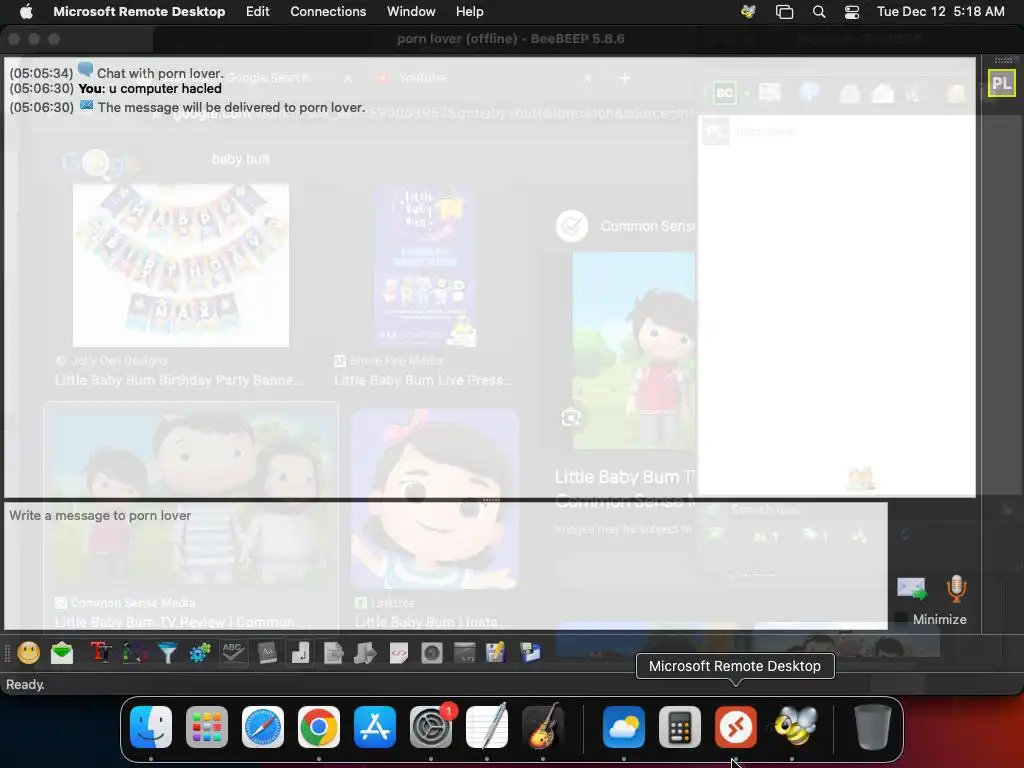Open Edit menu in menu bar

pos(257,11)
